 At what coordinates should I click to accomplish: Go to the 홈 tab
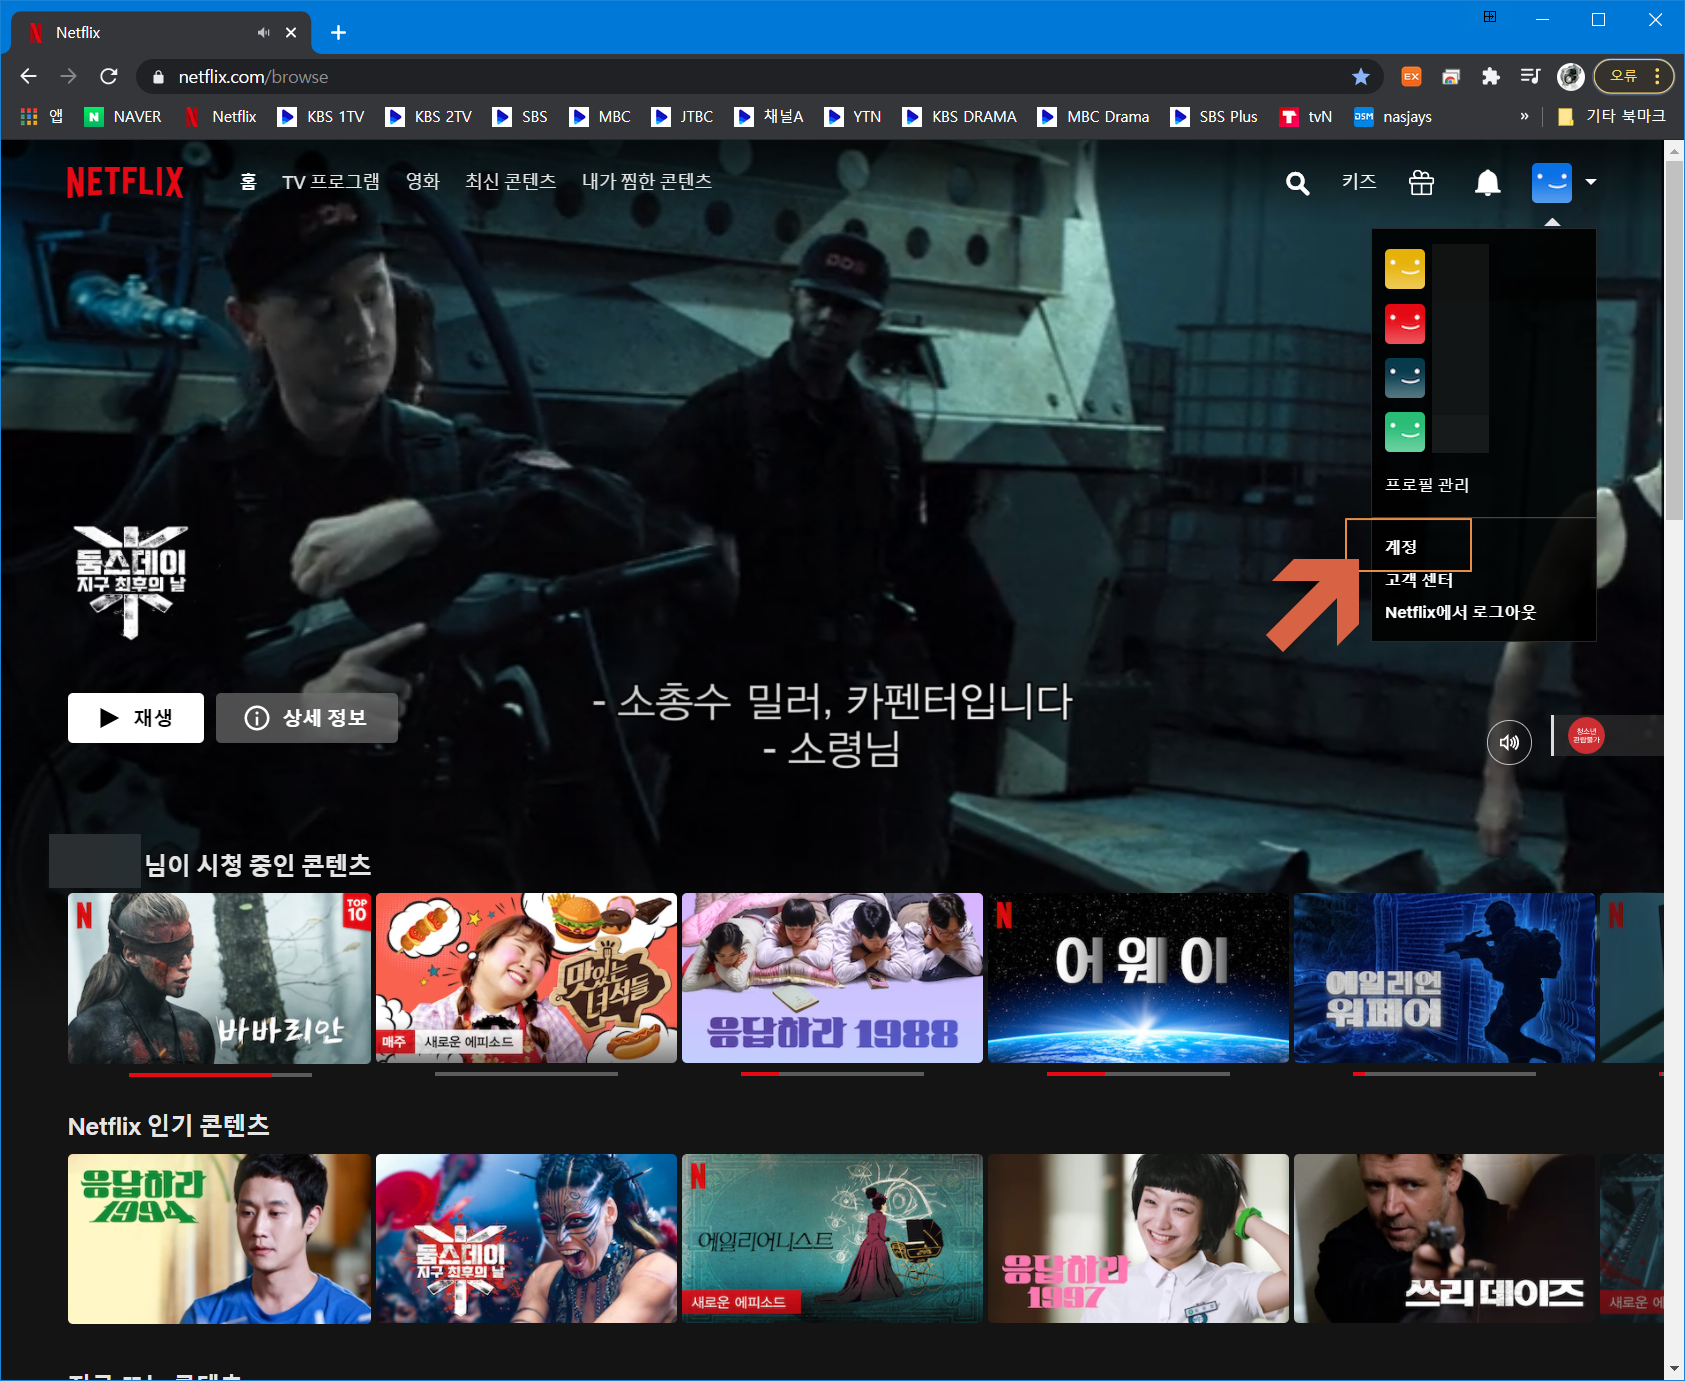pyautogui.click(x=248, y=182)
